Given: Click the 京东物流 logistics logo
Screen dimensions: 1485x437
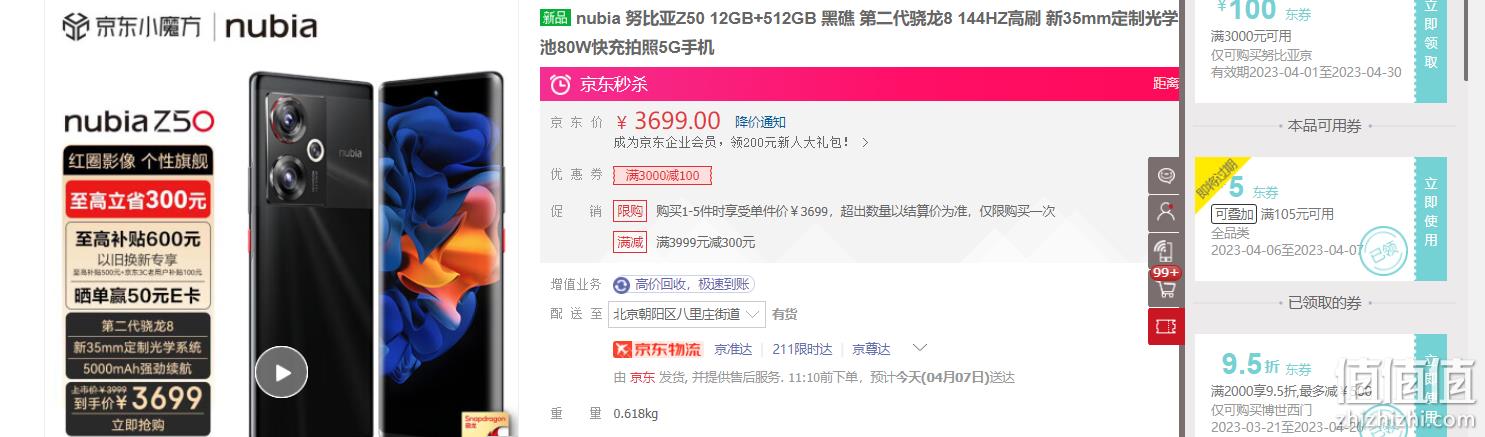Looking at the screenshot, I should coord(657,349).
